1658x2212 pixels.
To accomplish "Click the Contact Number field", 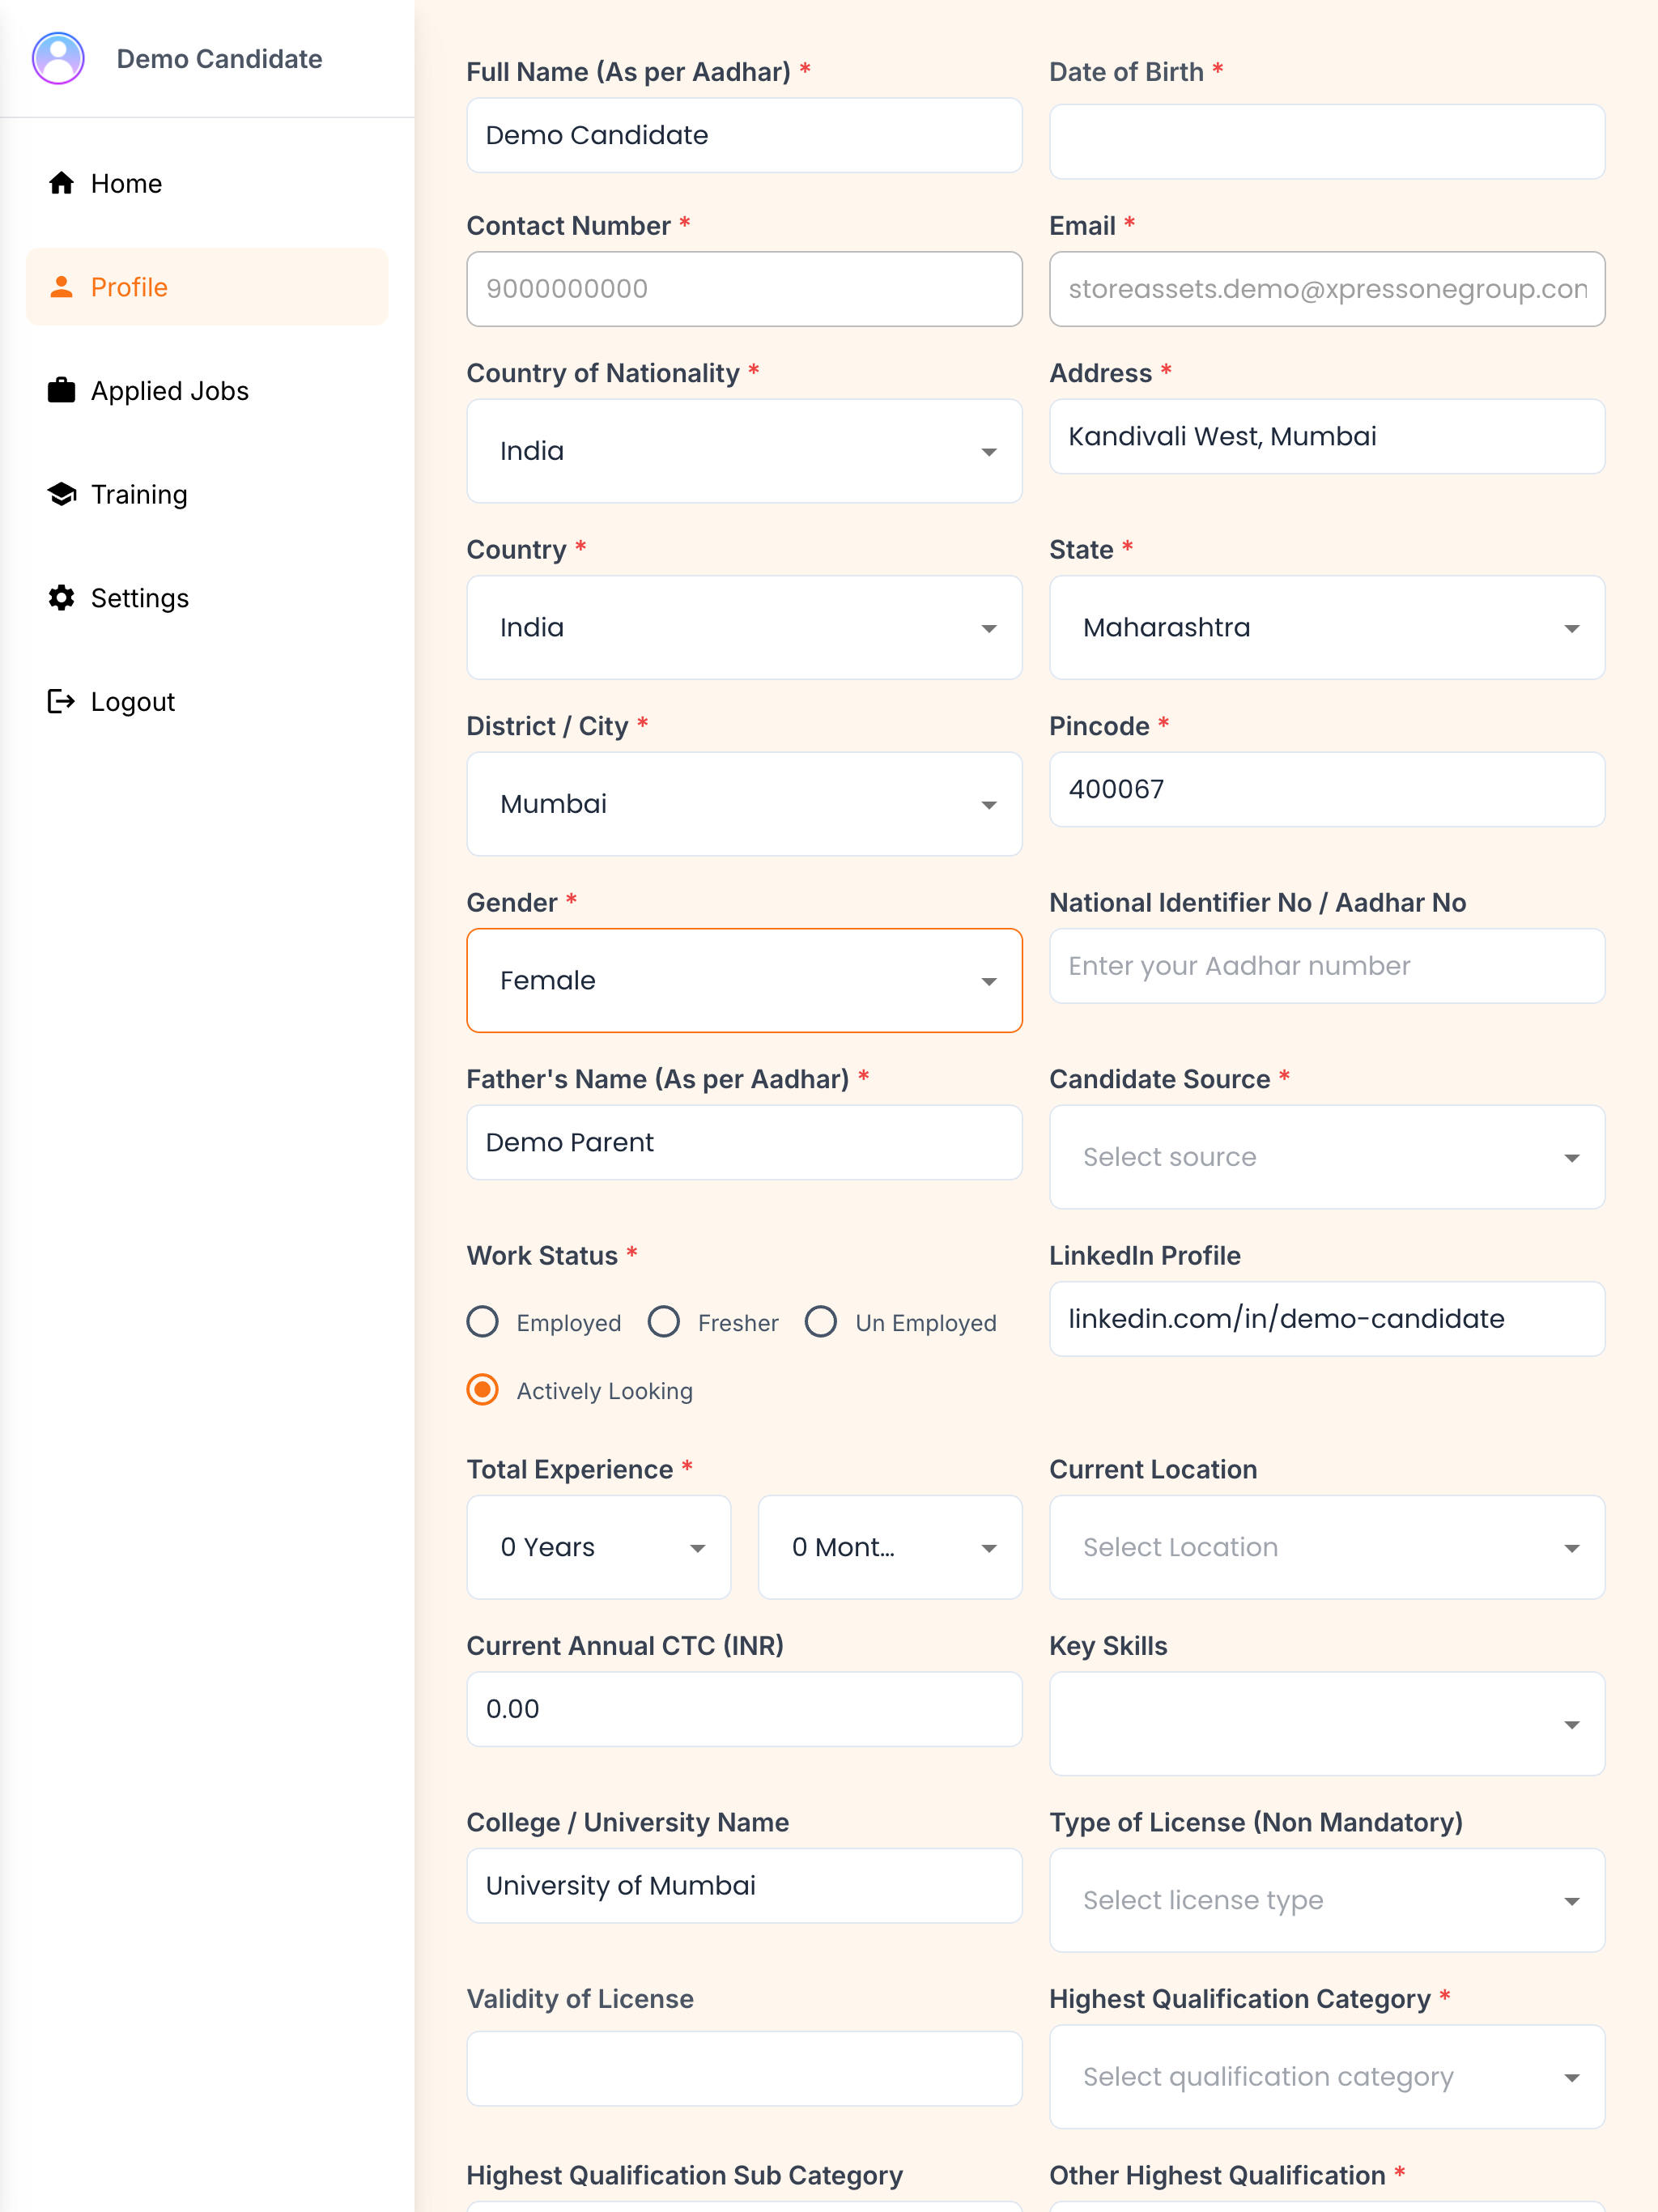I will [744, 289].
